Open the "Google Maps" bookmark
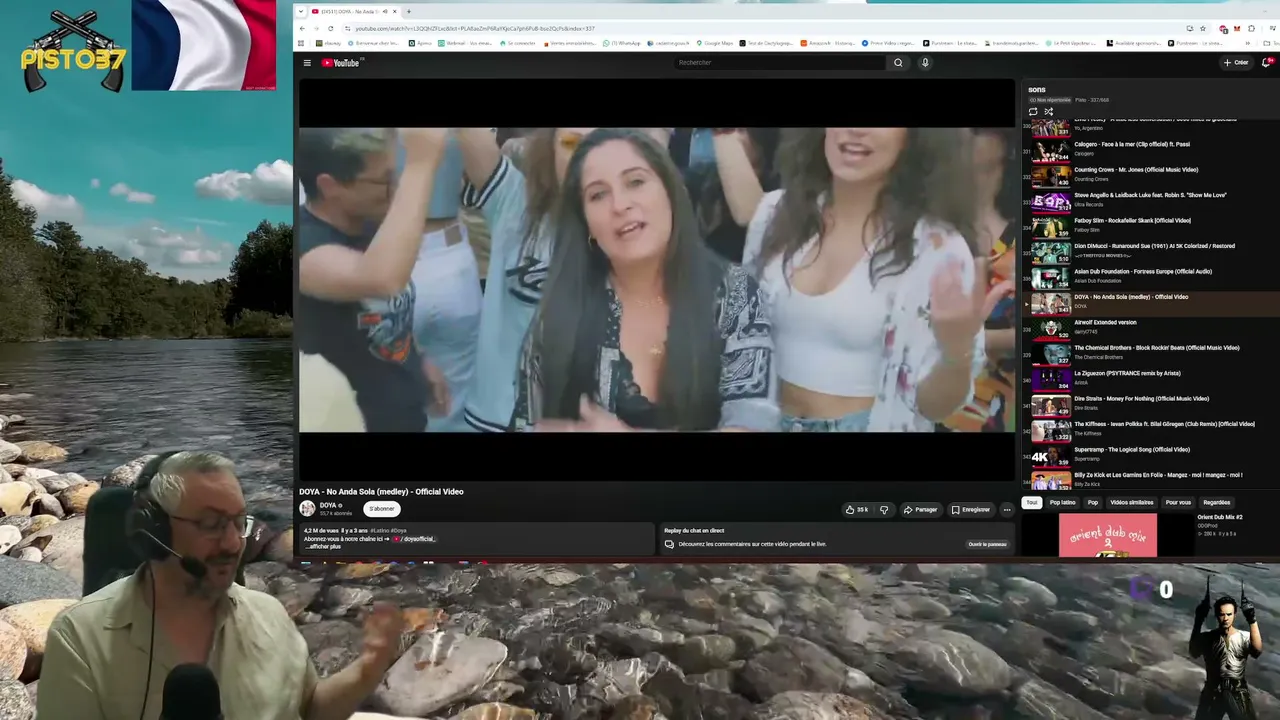The width and height of the screenshot is (1280, 720). tap(716, 43)
